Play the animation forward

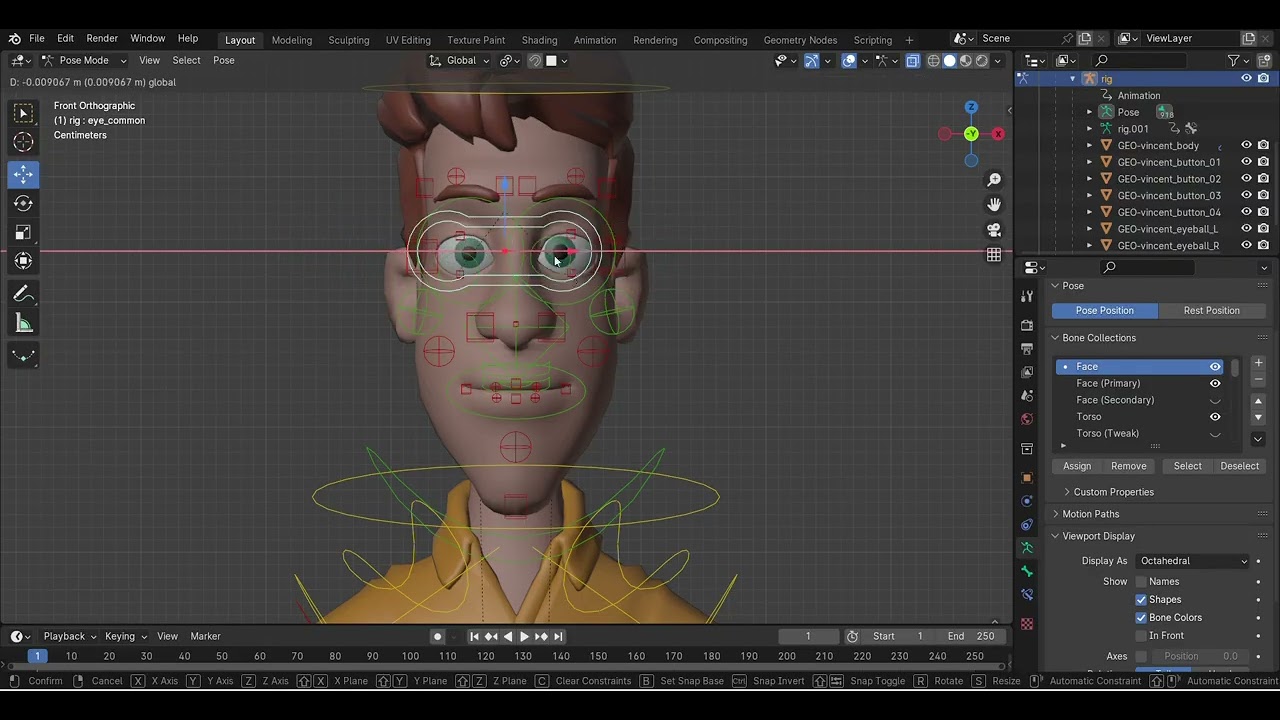pos(524,637)
